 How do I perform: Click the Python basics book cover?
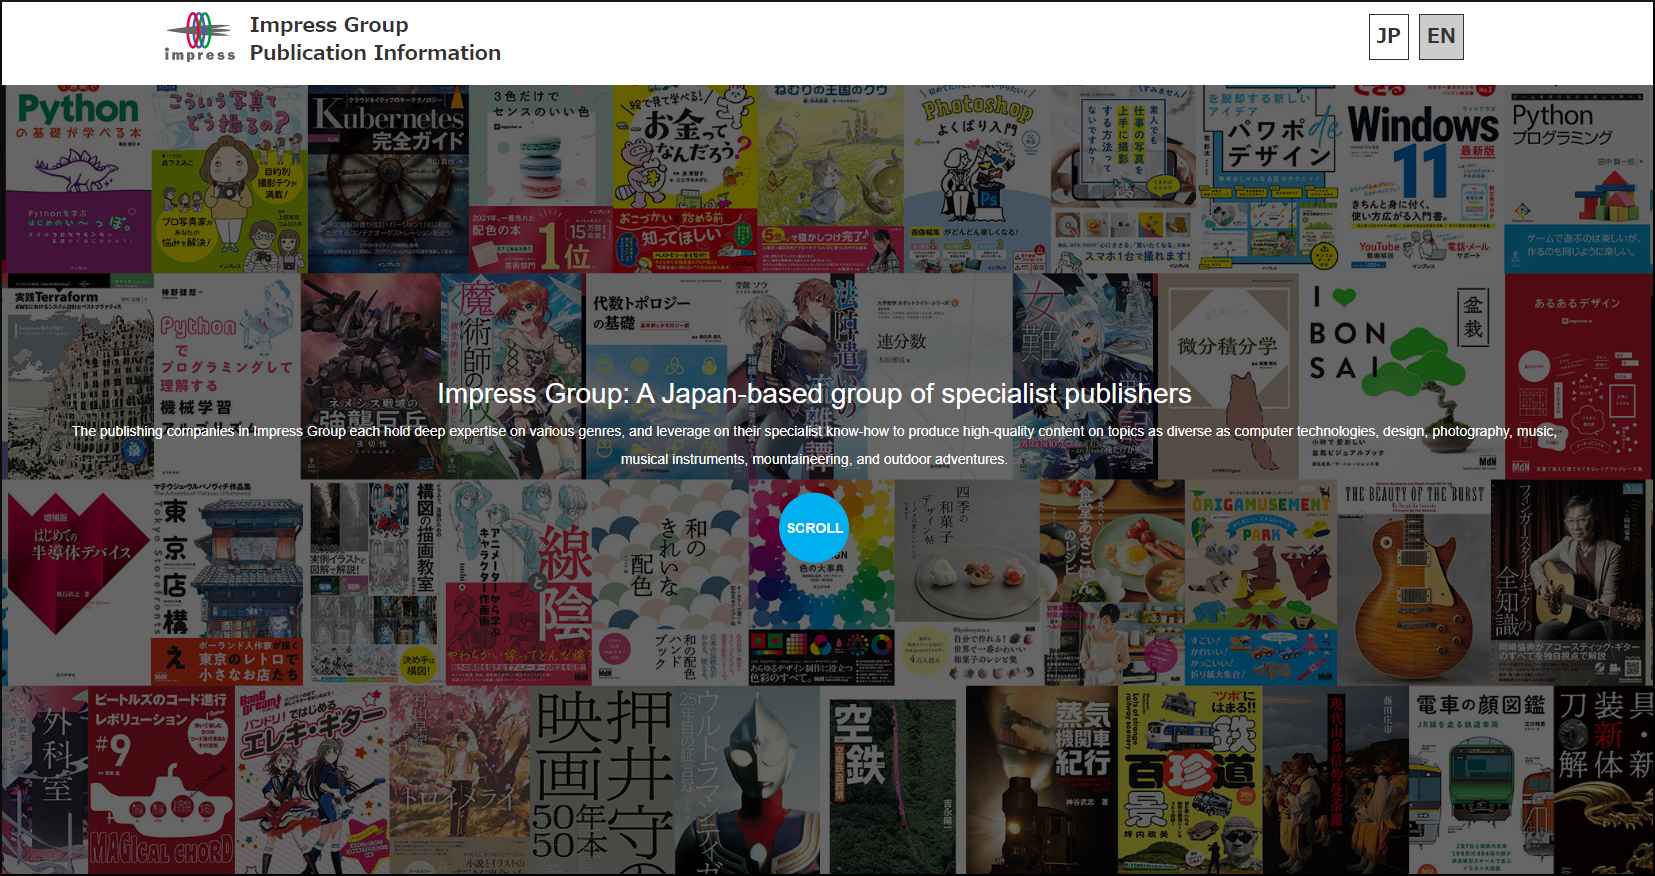point(78,179)
